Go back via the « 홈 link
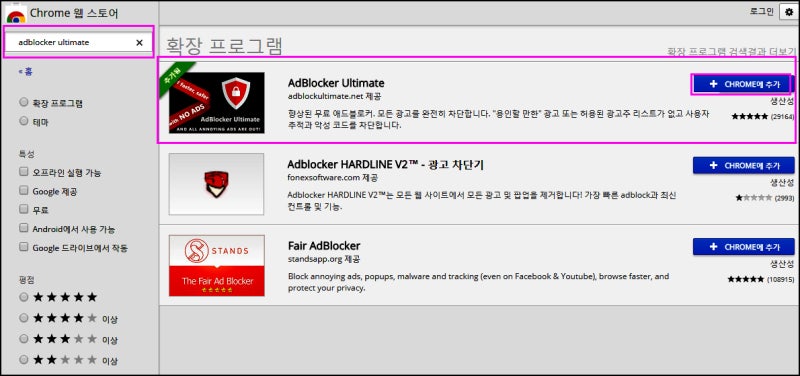This screenshot has height=376, width=800. [x=26, y=72]
